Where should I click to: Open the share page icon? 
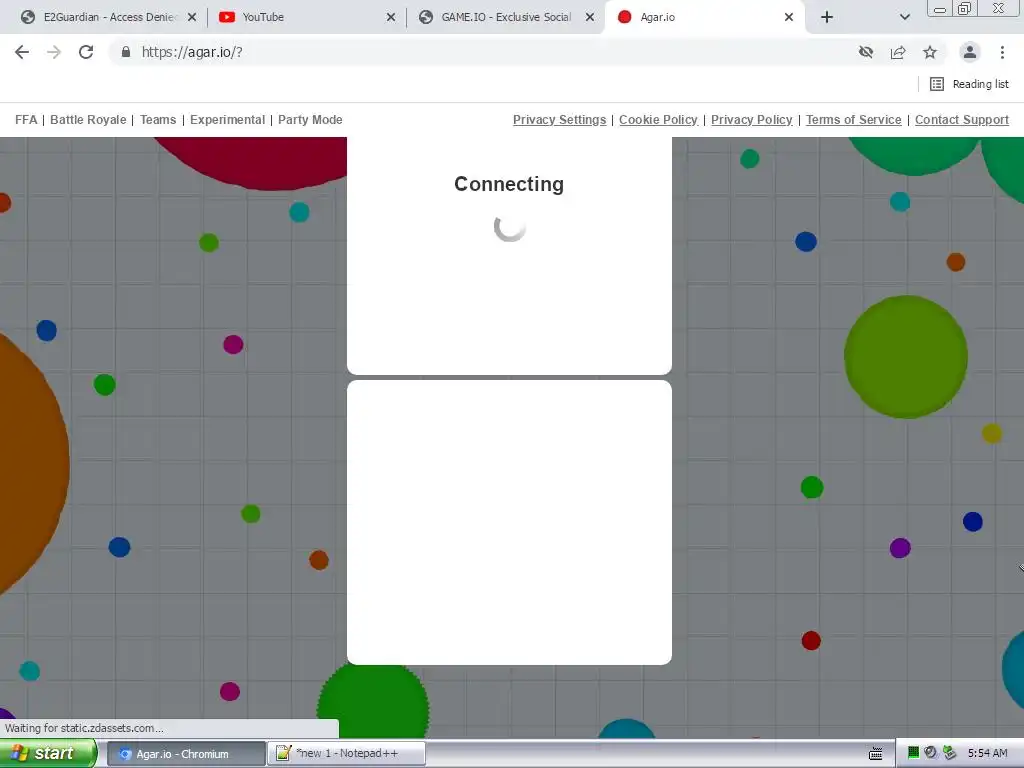(x=898, y=52)
